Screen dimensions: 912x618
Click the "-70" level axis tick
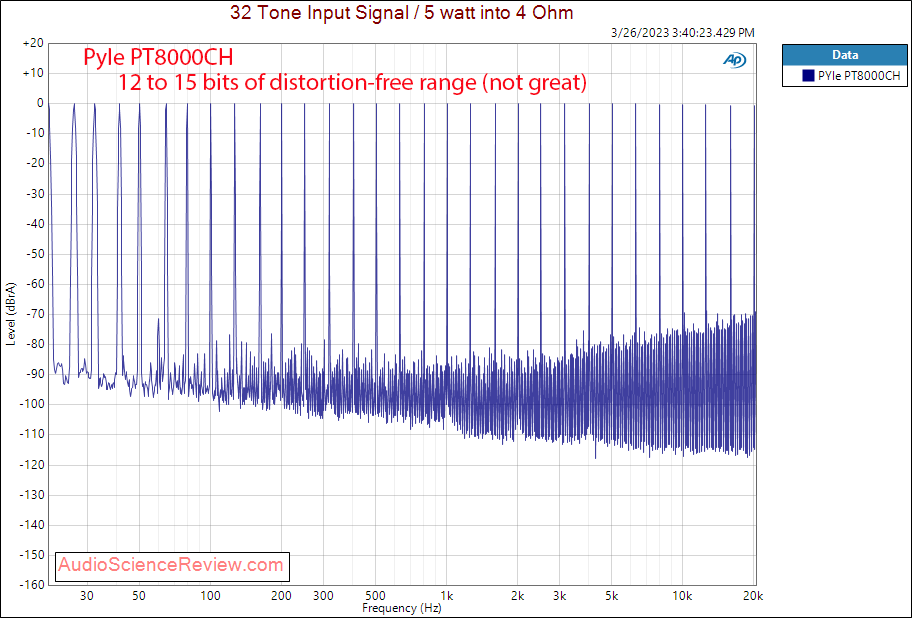coord(34,314)
